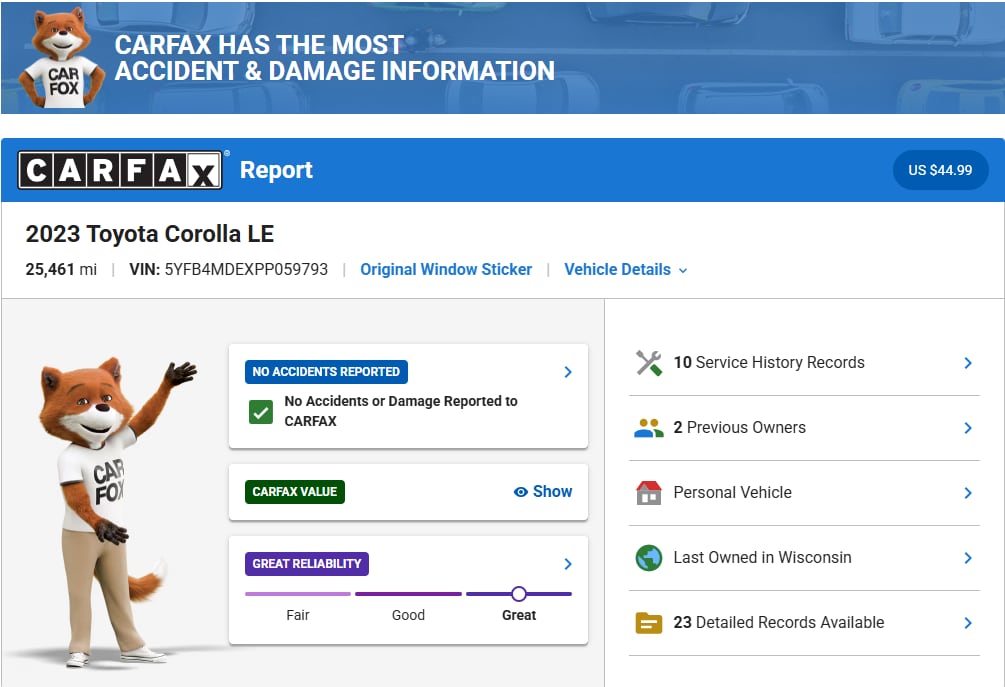Click No Accidents or Damage Reported text
Image resolution: width=1005 pixels, height=687 pixels.
coord(401,411)
